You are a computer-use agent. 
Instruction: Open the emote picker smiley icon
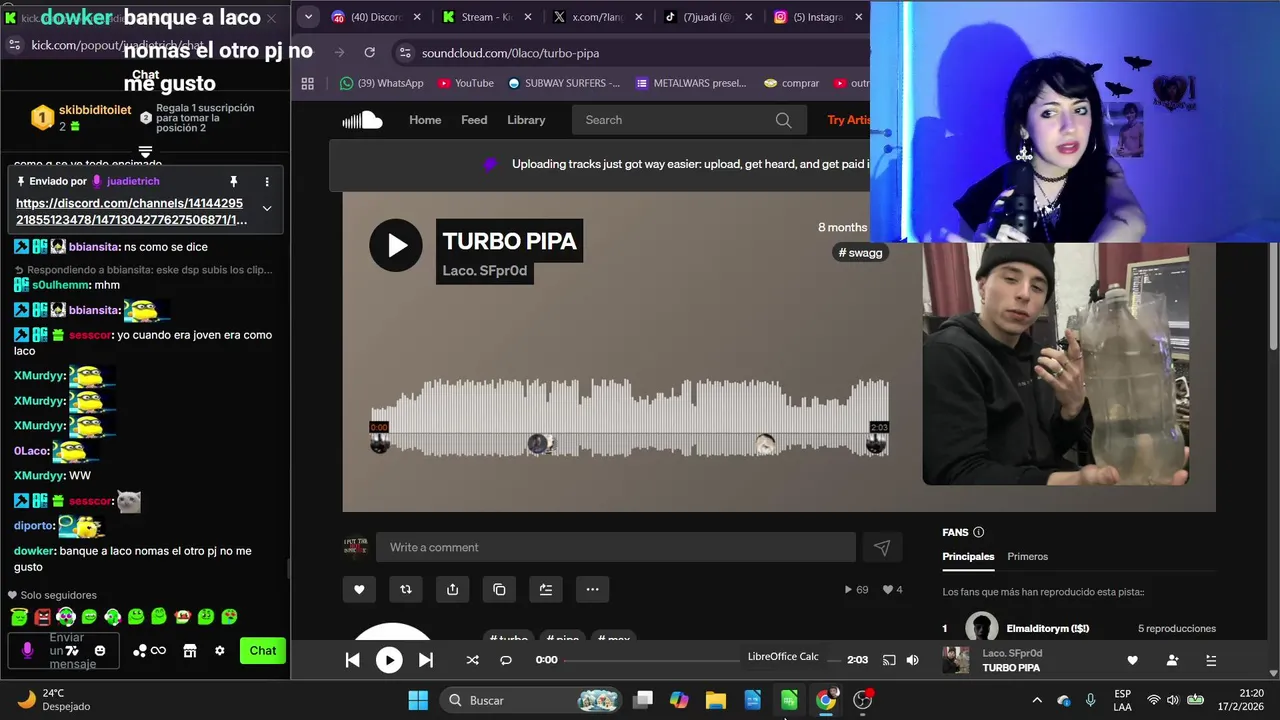pos(99,651)
